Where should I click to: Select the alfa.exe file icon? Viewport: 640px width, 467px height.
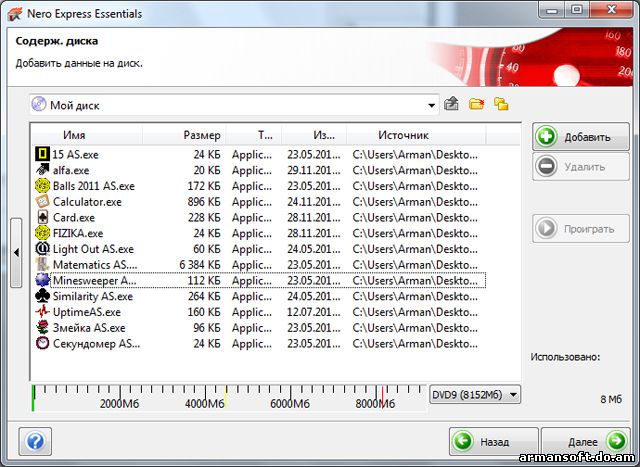pyautogui.click(x=42, y=170)
